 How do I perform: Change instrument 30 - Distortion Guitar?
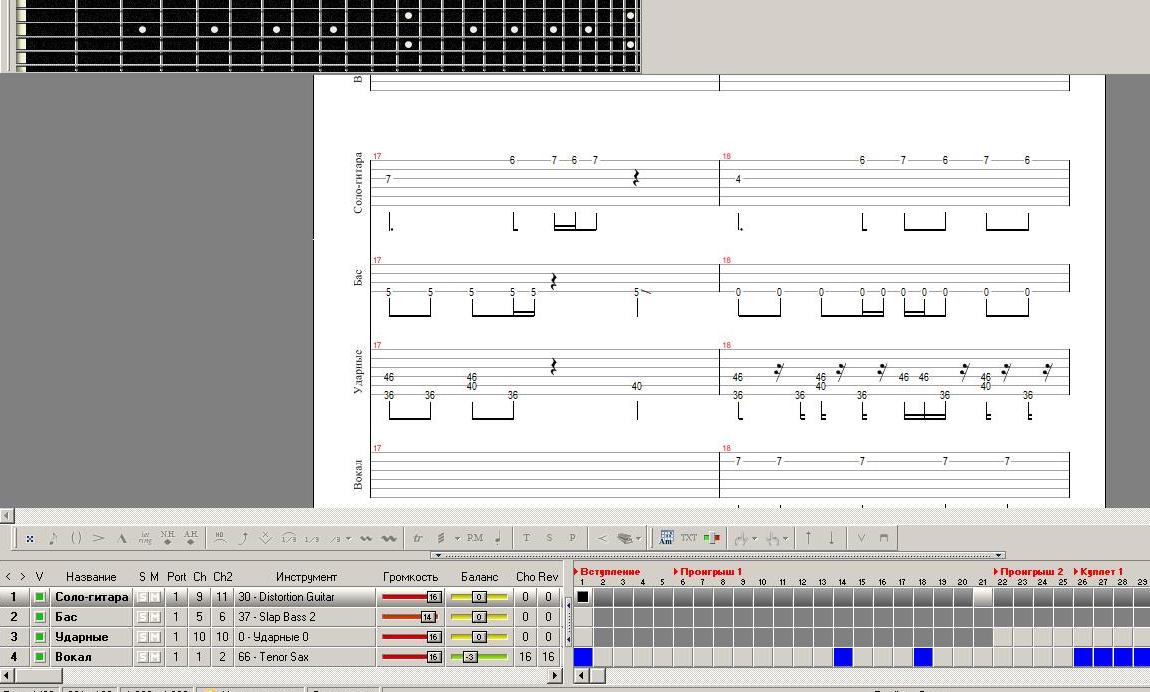(x=305, y=597)
